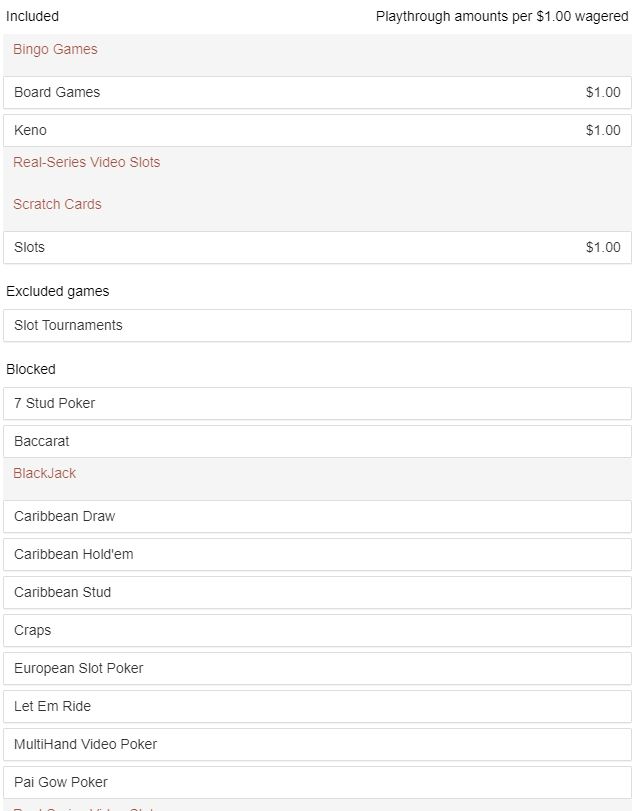
Task: Select the MultiHand Video Poker row
Action: click(317, 744)
